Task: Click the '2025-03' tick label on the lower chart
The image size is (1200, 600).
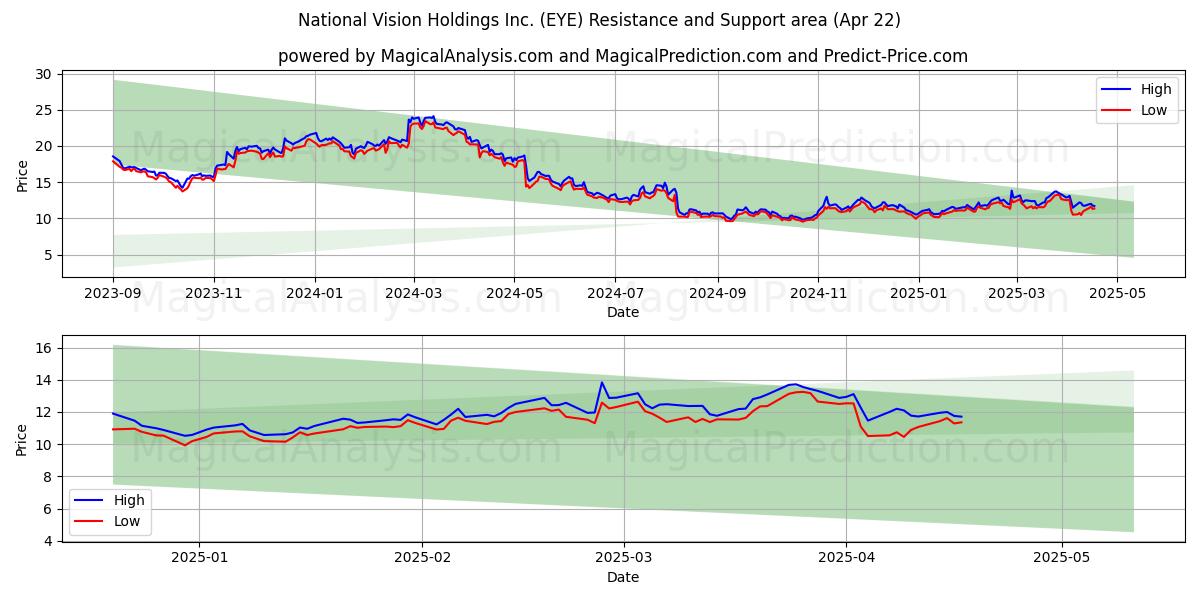Action: pos(624,558)
